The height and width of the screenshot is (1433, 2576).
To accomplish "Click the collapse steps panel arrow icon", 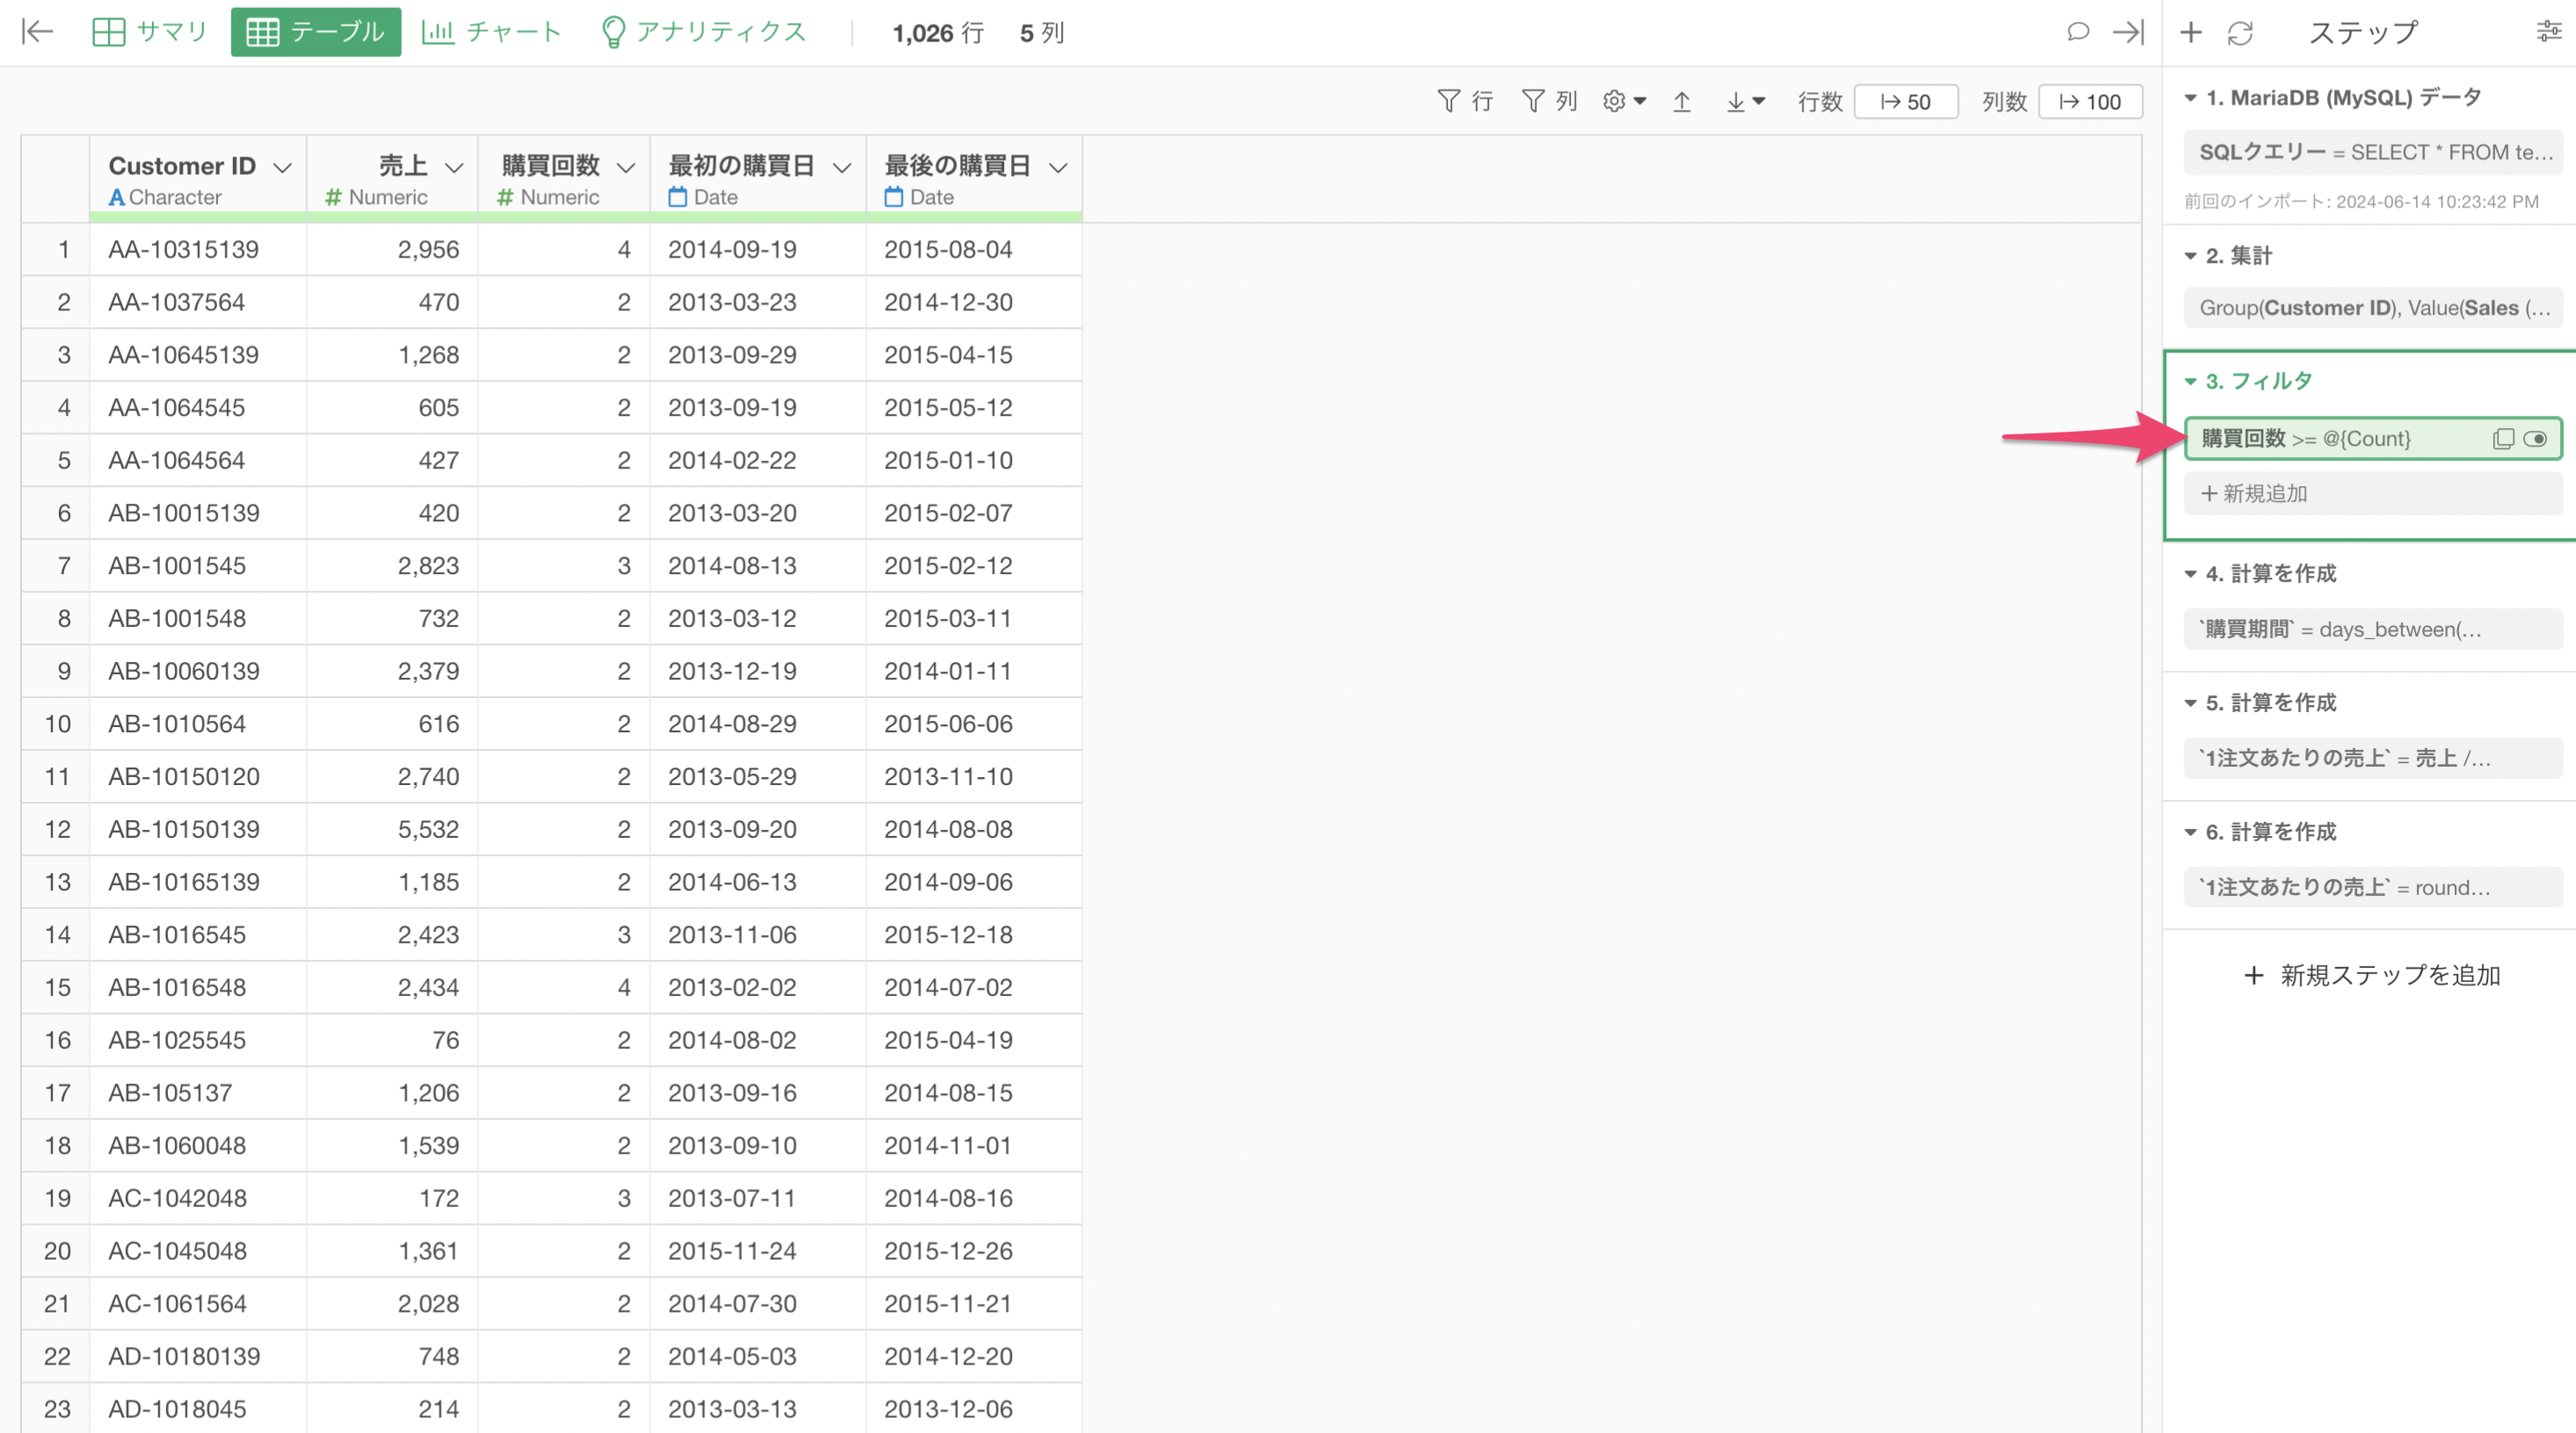I will pyautogui.click(x=2127, y=32).
